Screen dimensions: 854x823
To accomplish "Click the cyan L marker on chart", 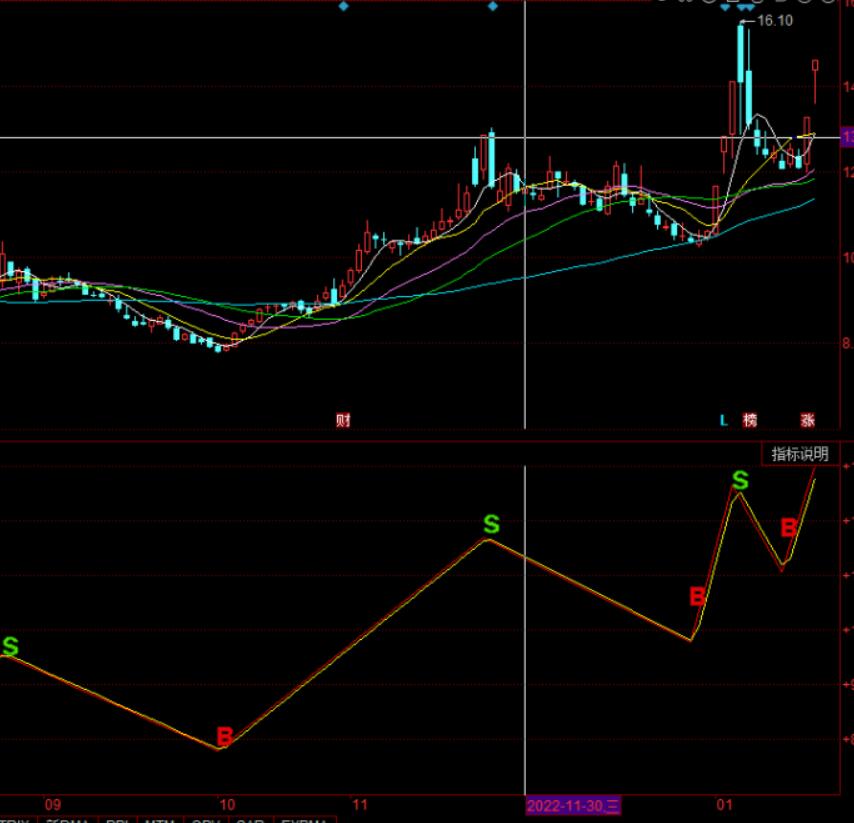I will pyautogui.click(x=724, y=420).
